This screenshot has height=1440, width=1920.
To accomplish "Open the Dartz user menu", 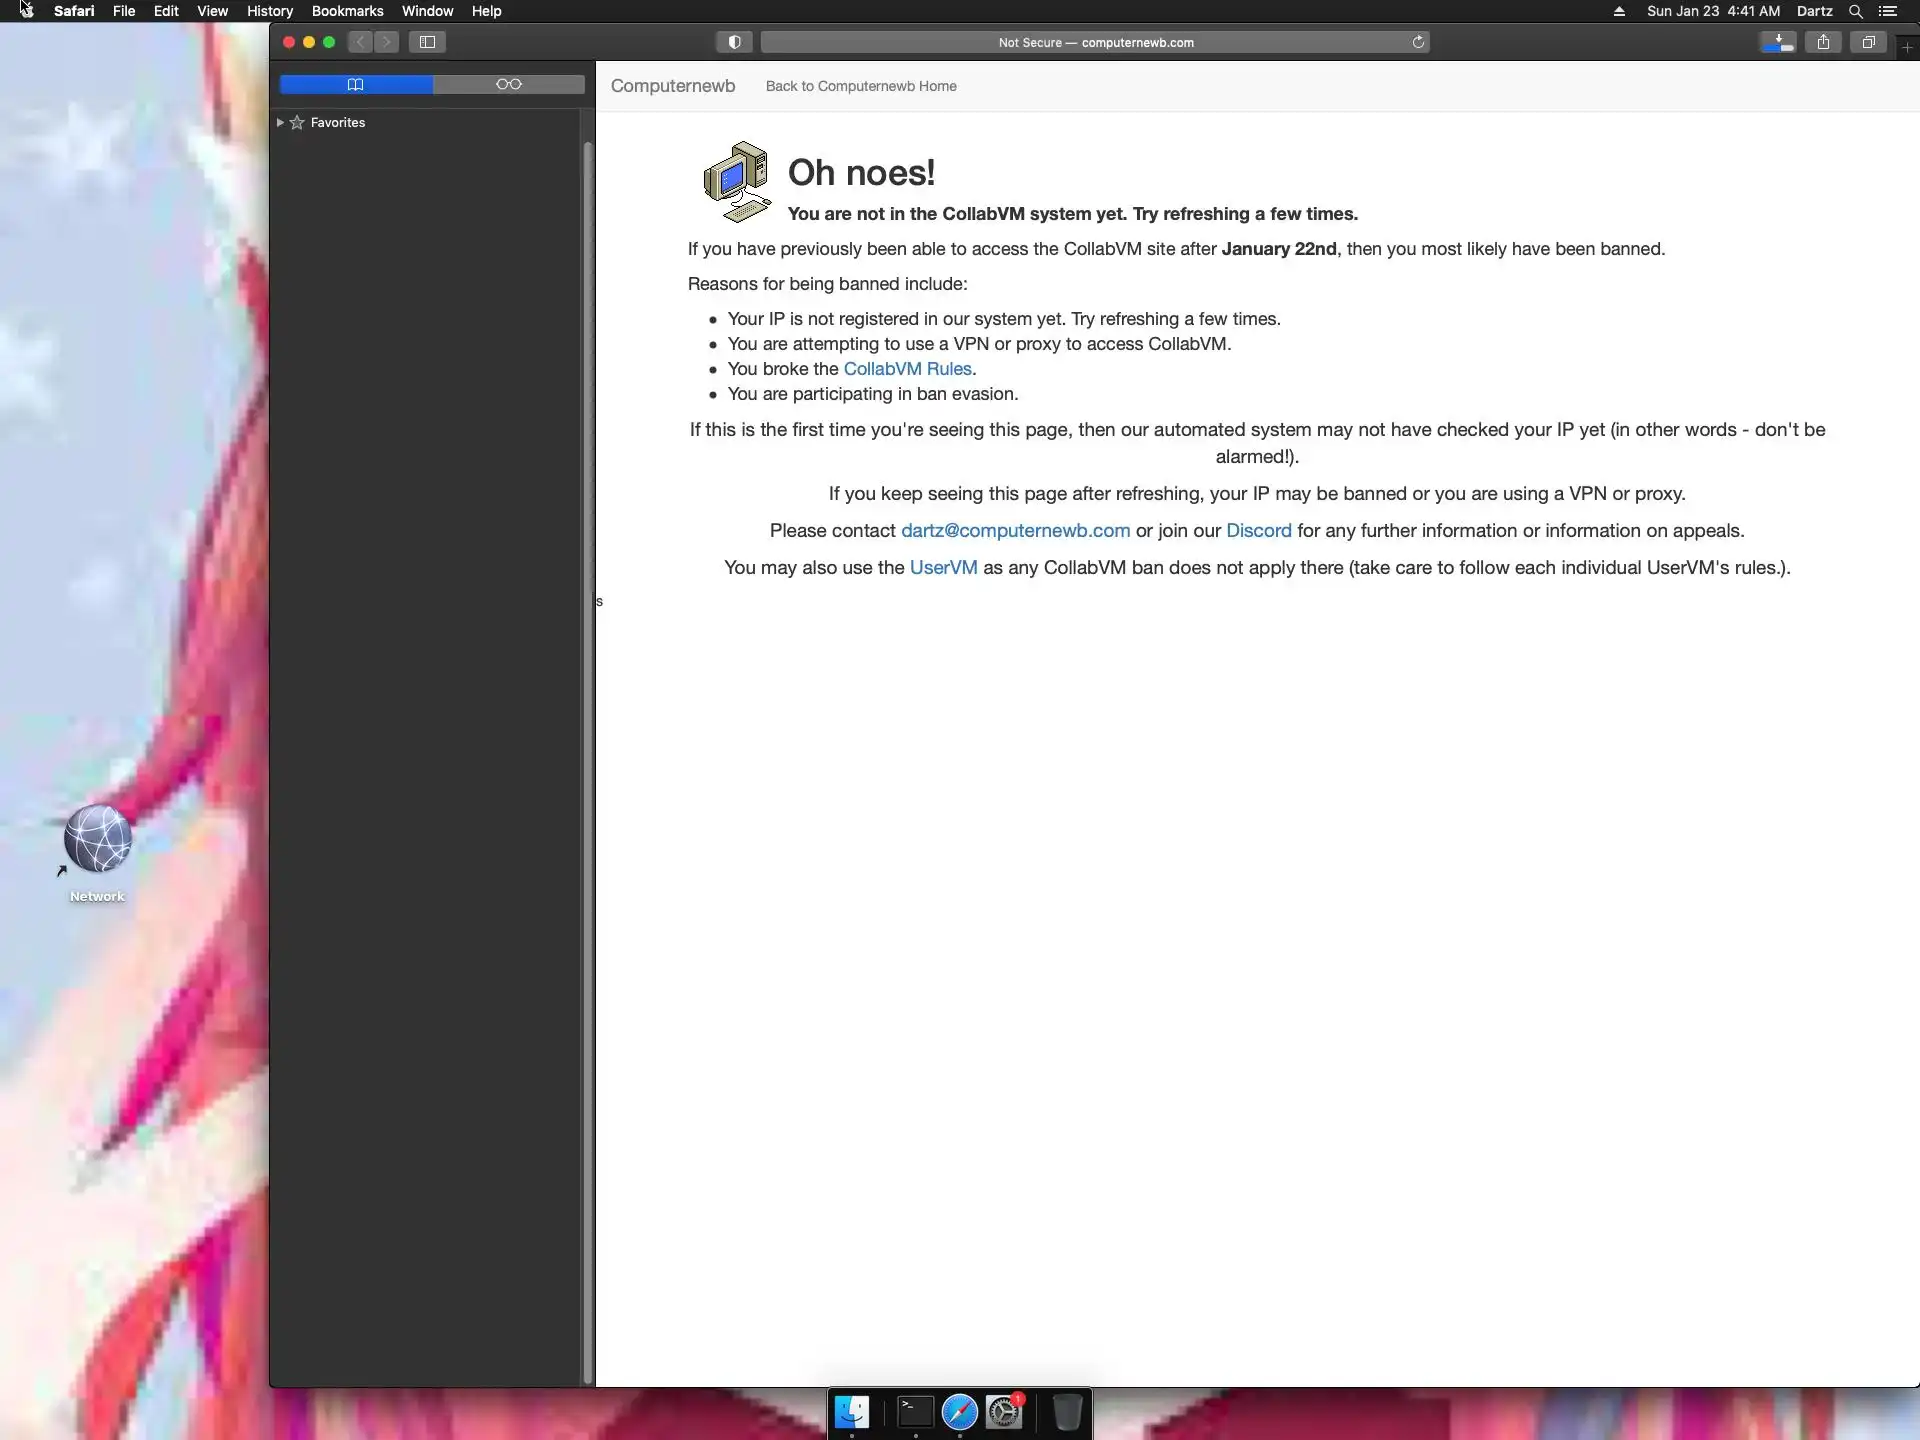I will click(x=1814, y=11).
